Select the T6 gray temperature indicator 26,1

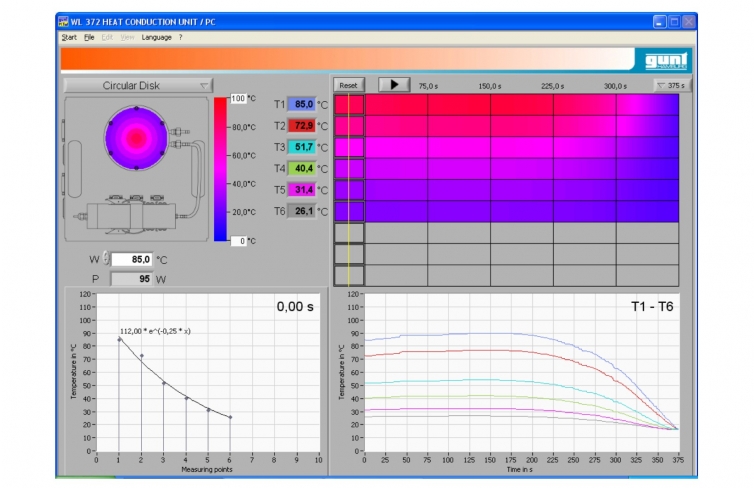click(301, 211)
